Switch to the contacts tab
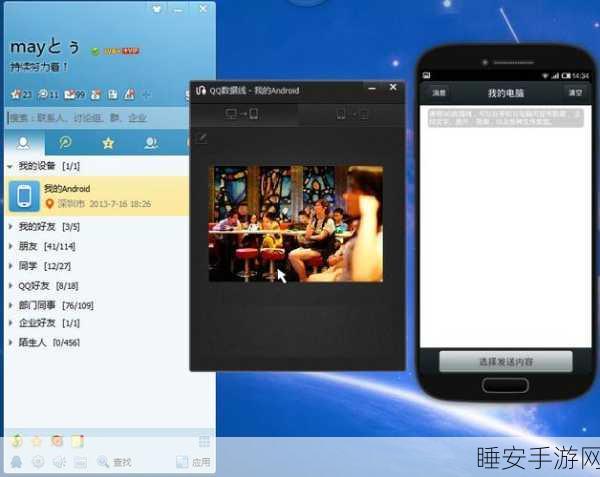 coord(24,143)
